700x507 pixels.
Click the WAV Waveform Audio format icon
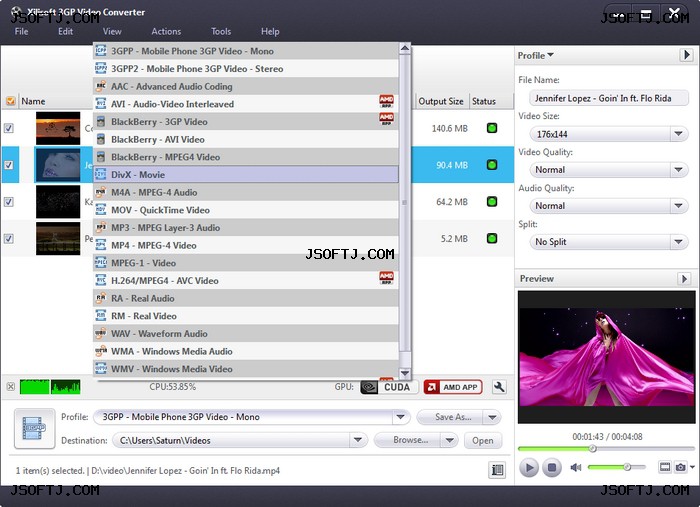point(101,333)
